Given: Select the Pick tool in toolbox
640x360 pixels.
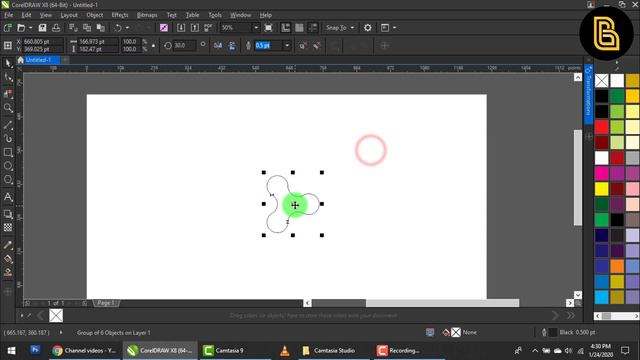Looking at the screenshot, I should coord(8,63).
